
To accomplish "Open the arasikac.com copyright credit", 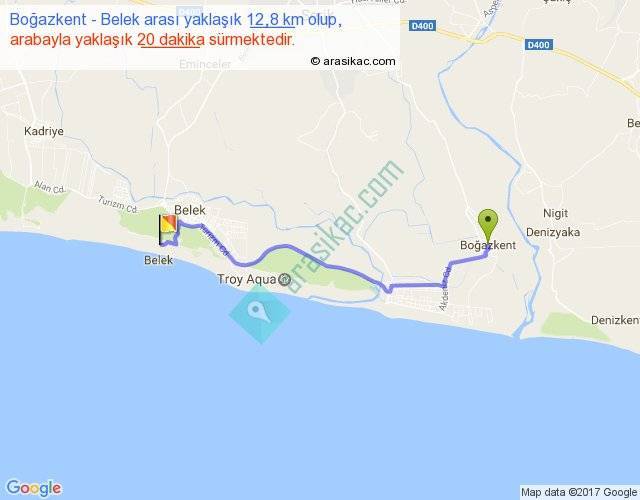I will (353, 61).
